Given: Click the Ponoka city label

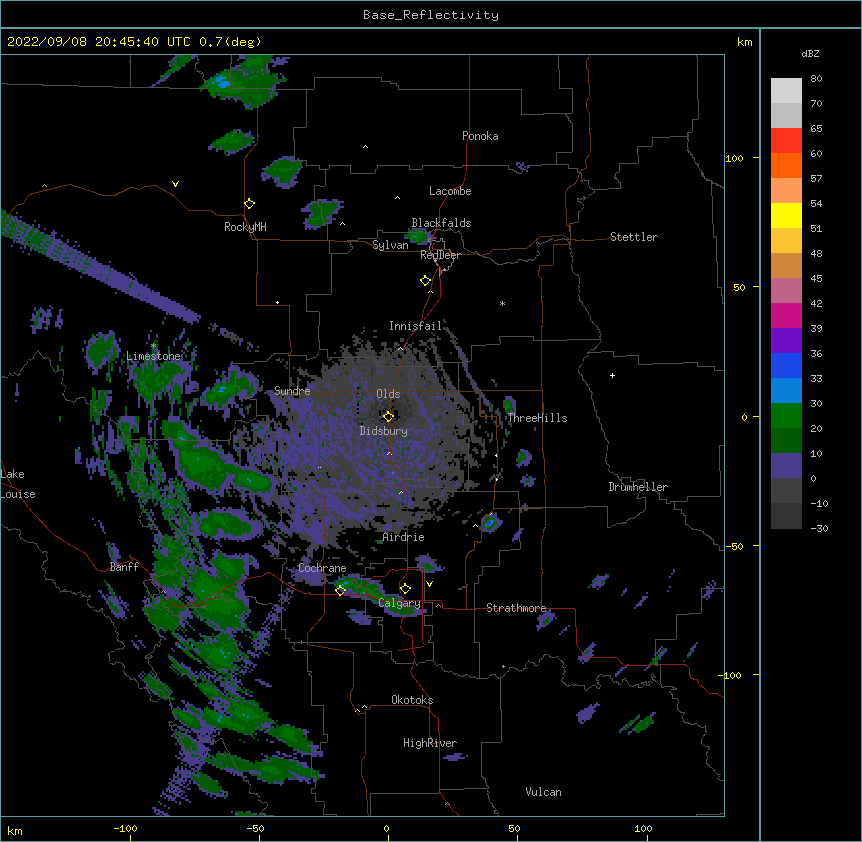Looking at the screenshot, I should pyautogui.click(x=480, y=136).
